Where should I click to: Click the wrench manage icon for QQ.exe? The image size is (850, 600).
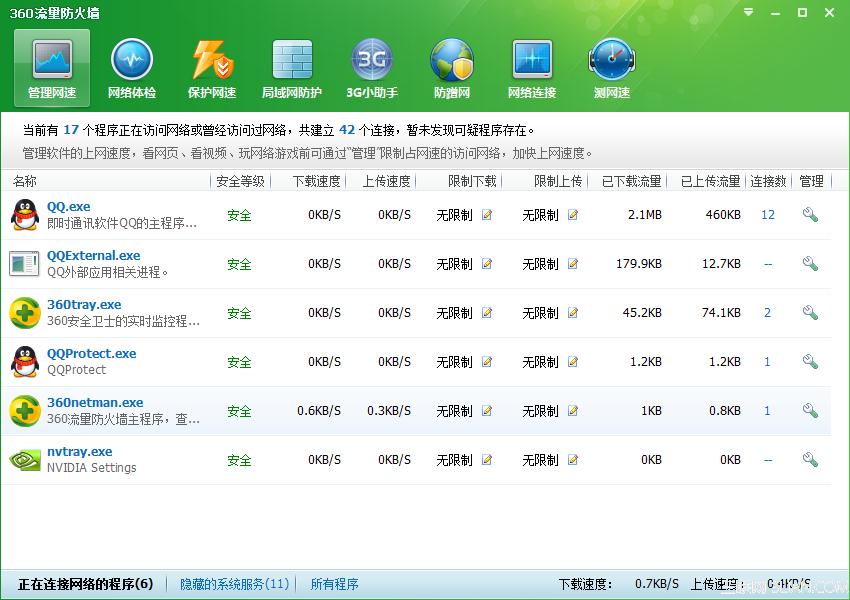point(810,214)
